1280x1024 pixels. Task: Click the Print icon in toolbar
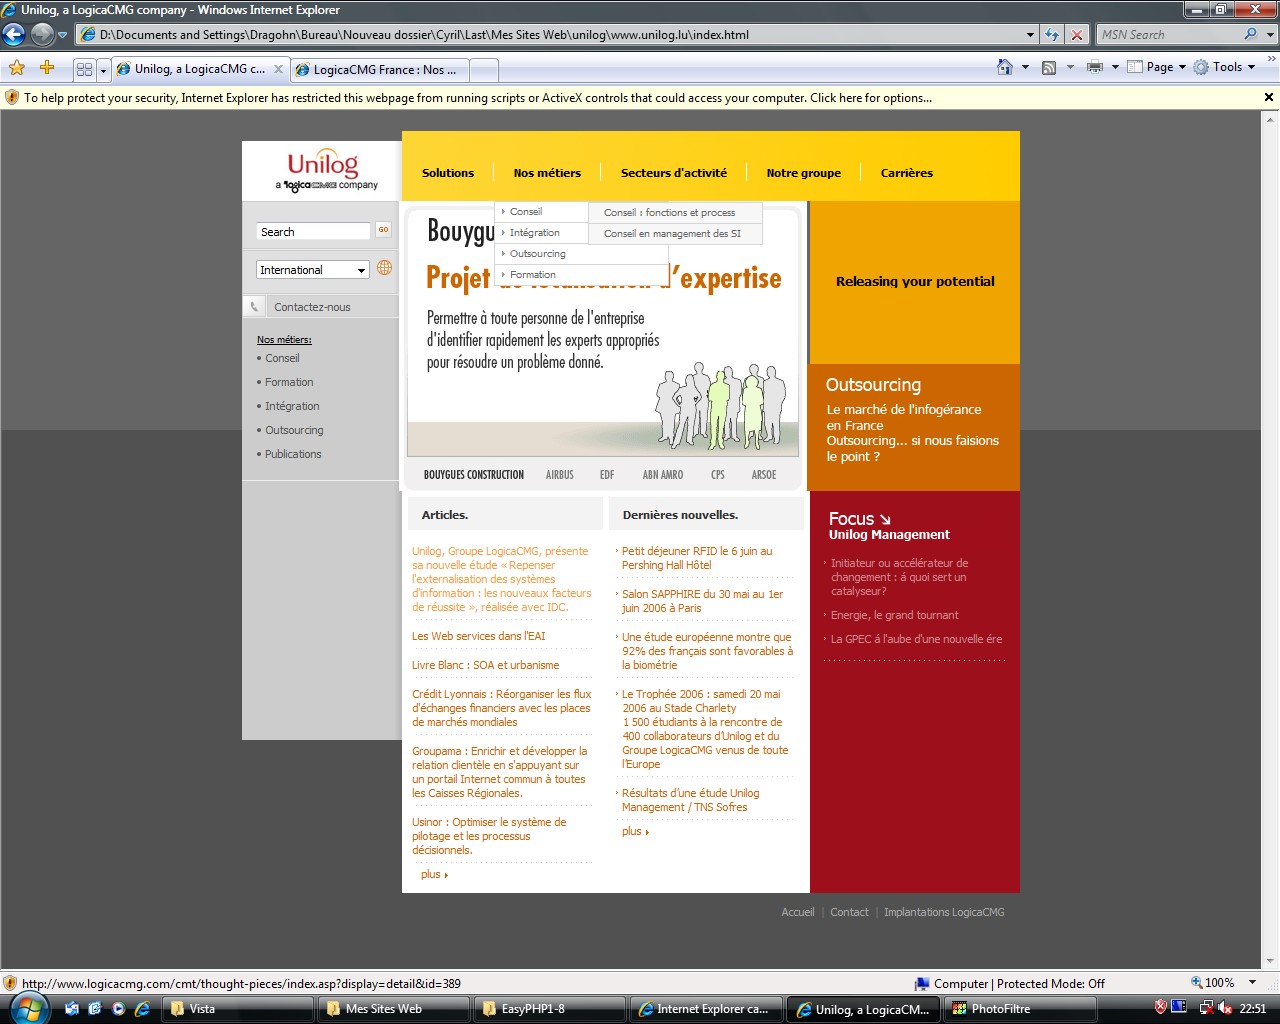click(1095, 67)
